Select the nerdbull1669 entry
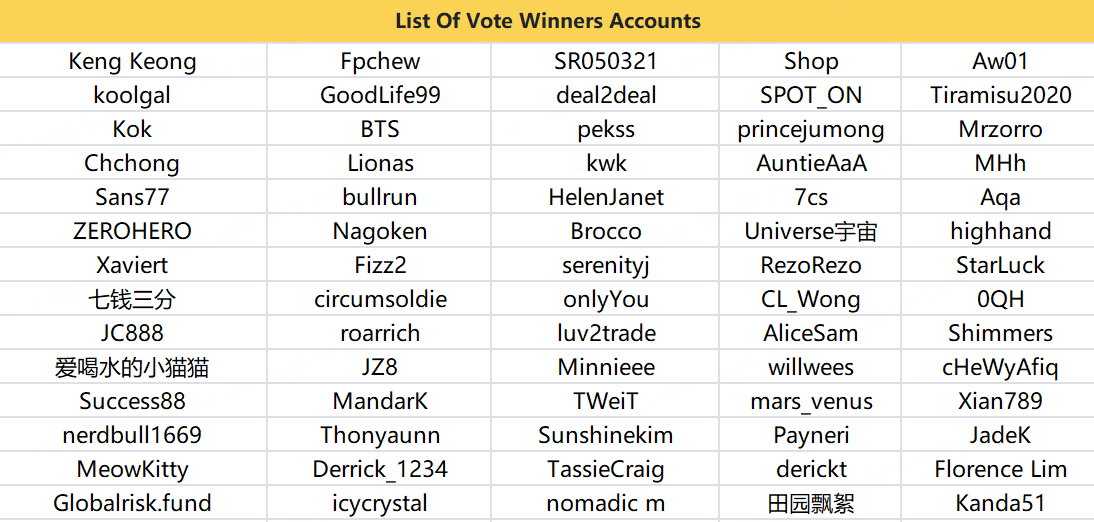1094x522 pixels. [x=133, y=435]
